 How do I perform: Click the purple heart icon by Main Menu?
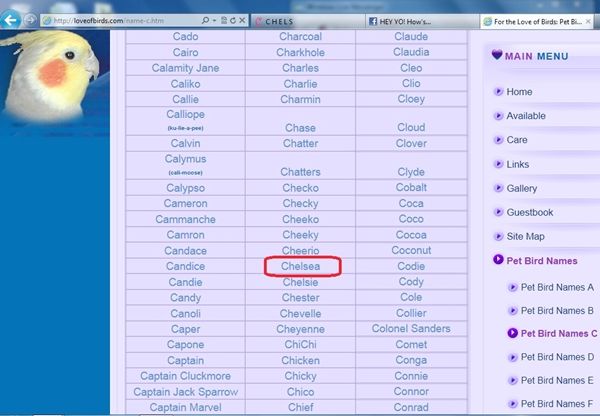pos(497,56)
